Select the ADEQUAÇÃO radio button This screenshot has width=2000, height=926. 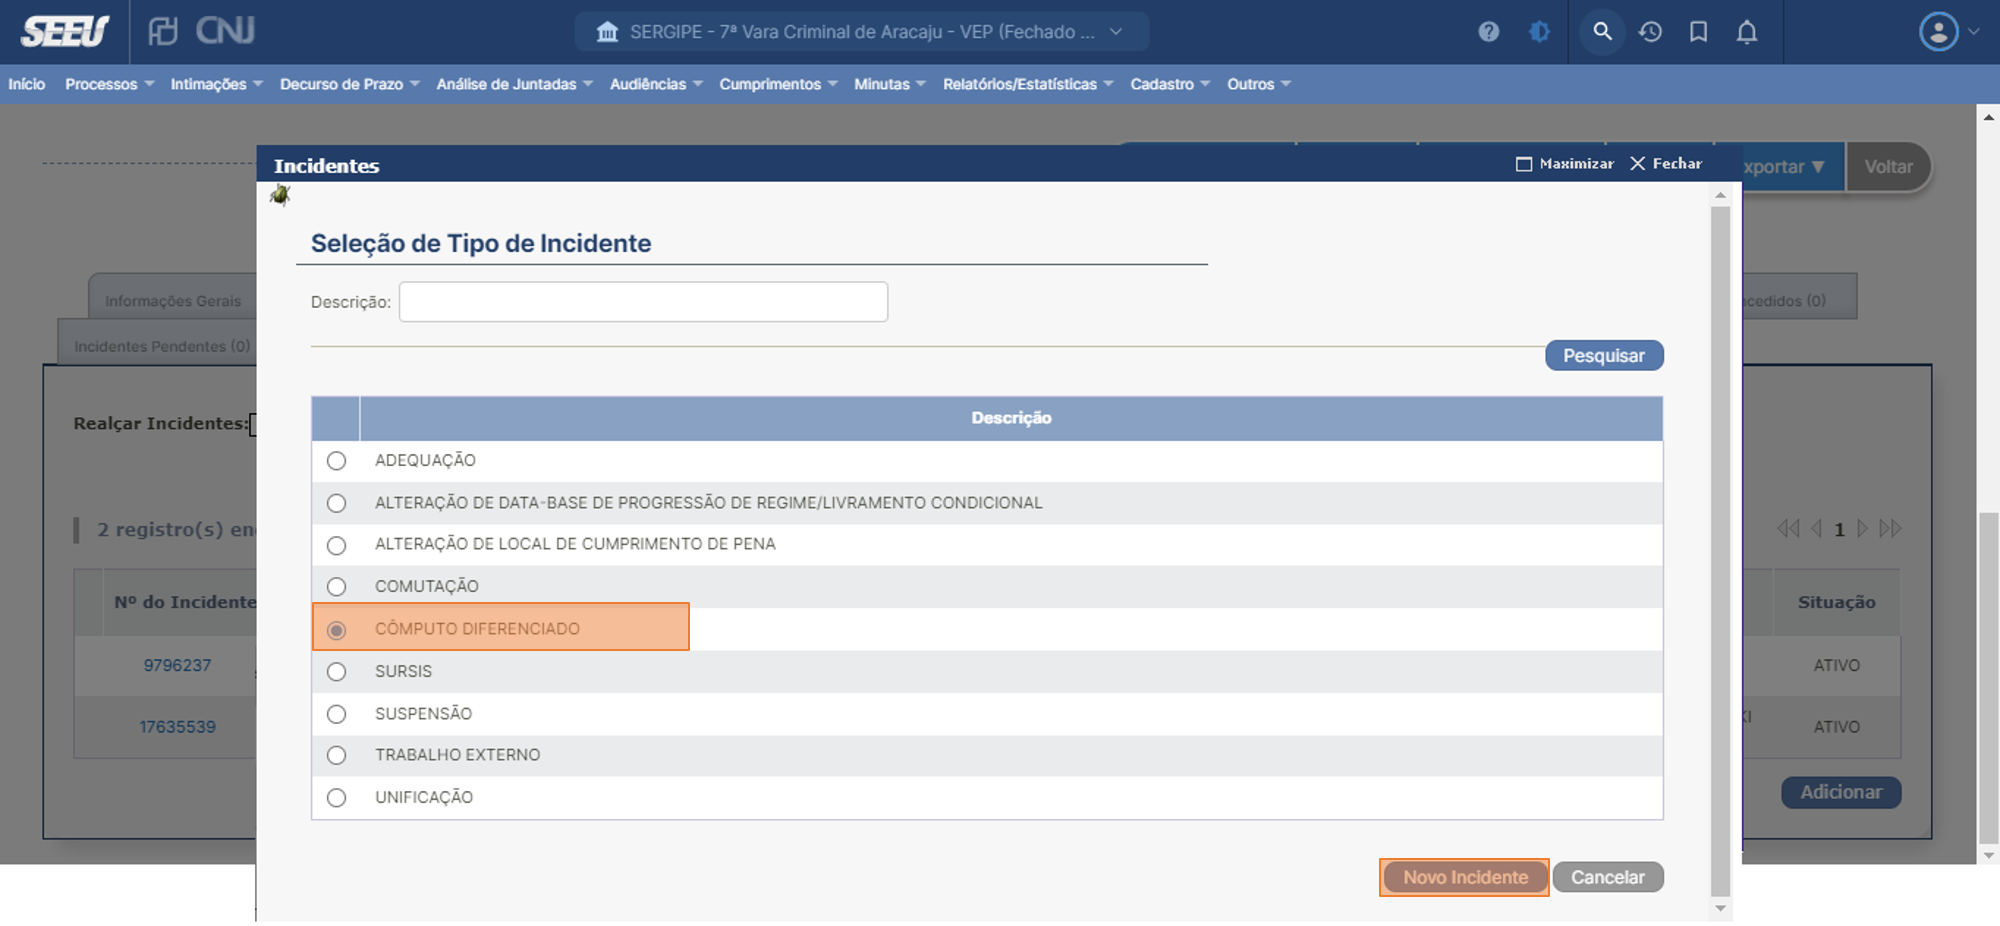click(x=336, y=461)
